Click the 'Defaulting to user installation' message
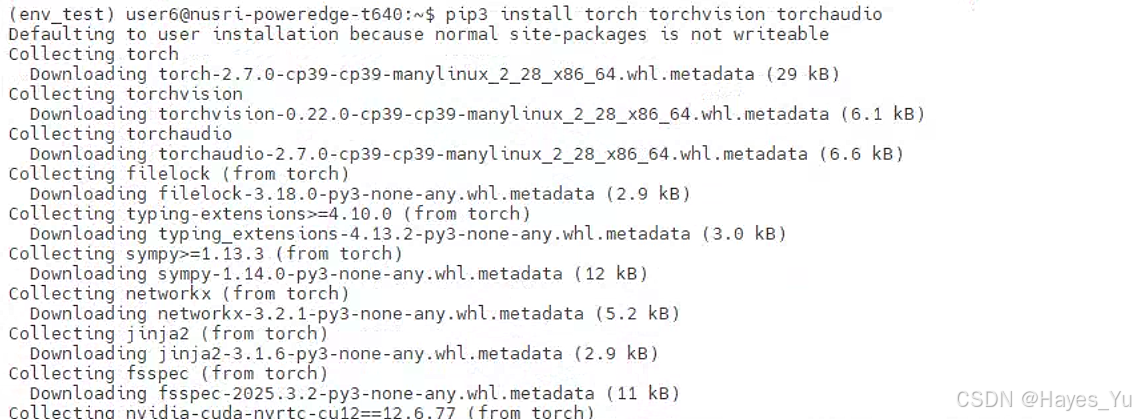Screen dimensions: 1136x419 (419, 34)
